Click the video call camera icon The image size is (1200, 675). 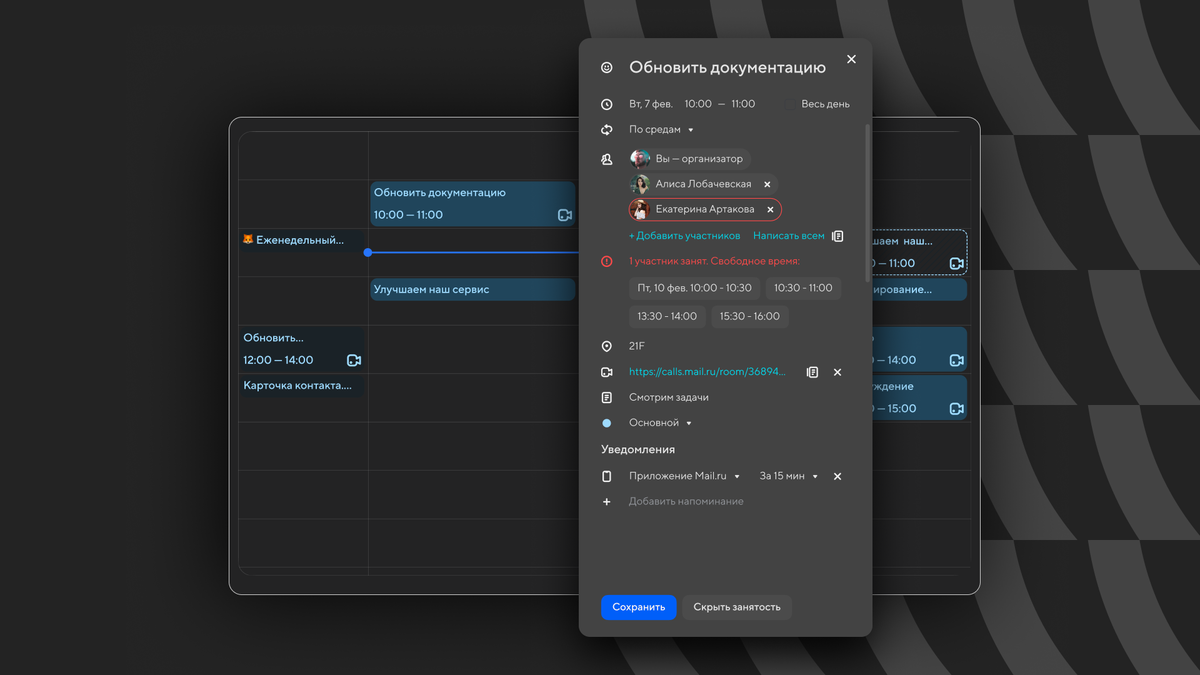coord(607,371)
